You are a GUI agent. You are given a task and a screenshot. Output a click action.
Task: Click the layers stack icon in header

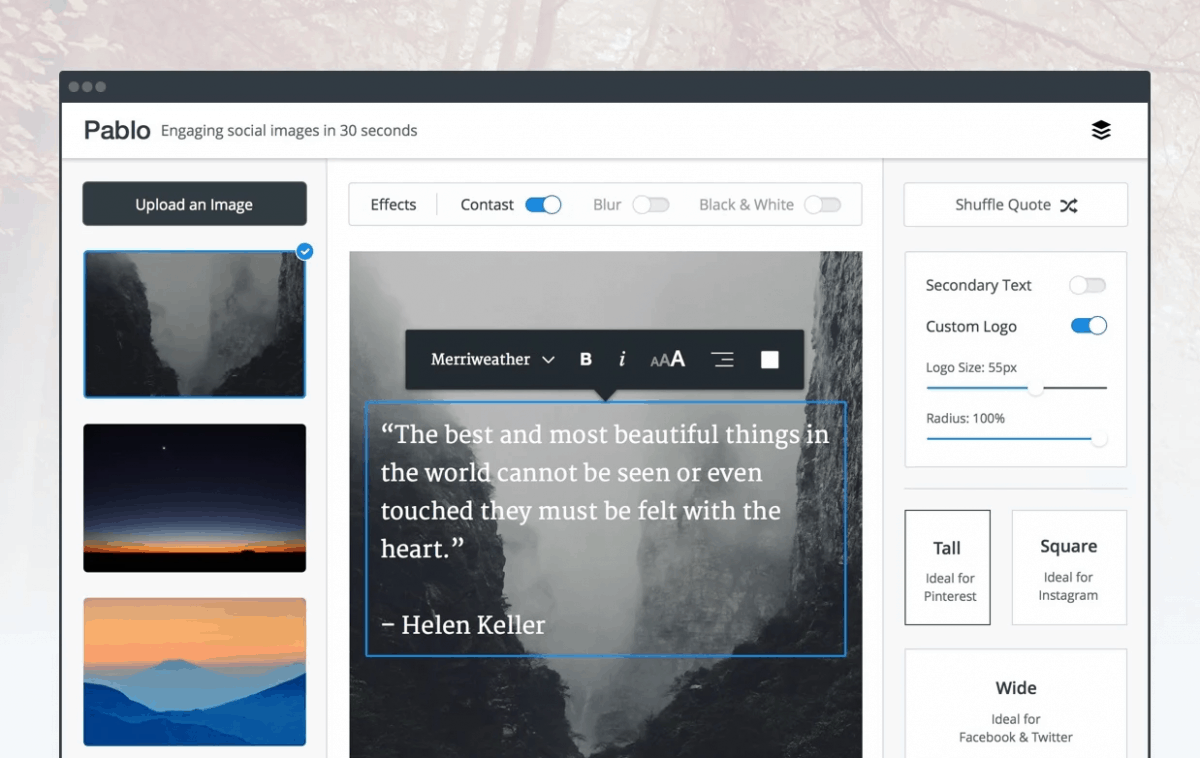click(1101, 130)
